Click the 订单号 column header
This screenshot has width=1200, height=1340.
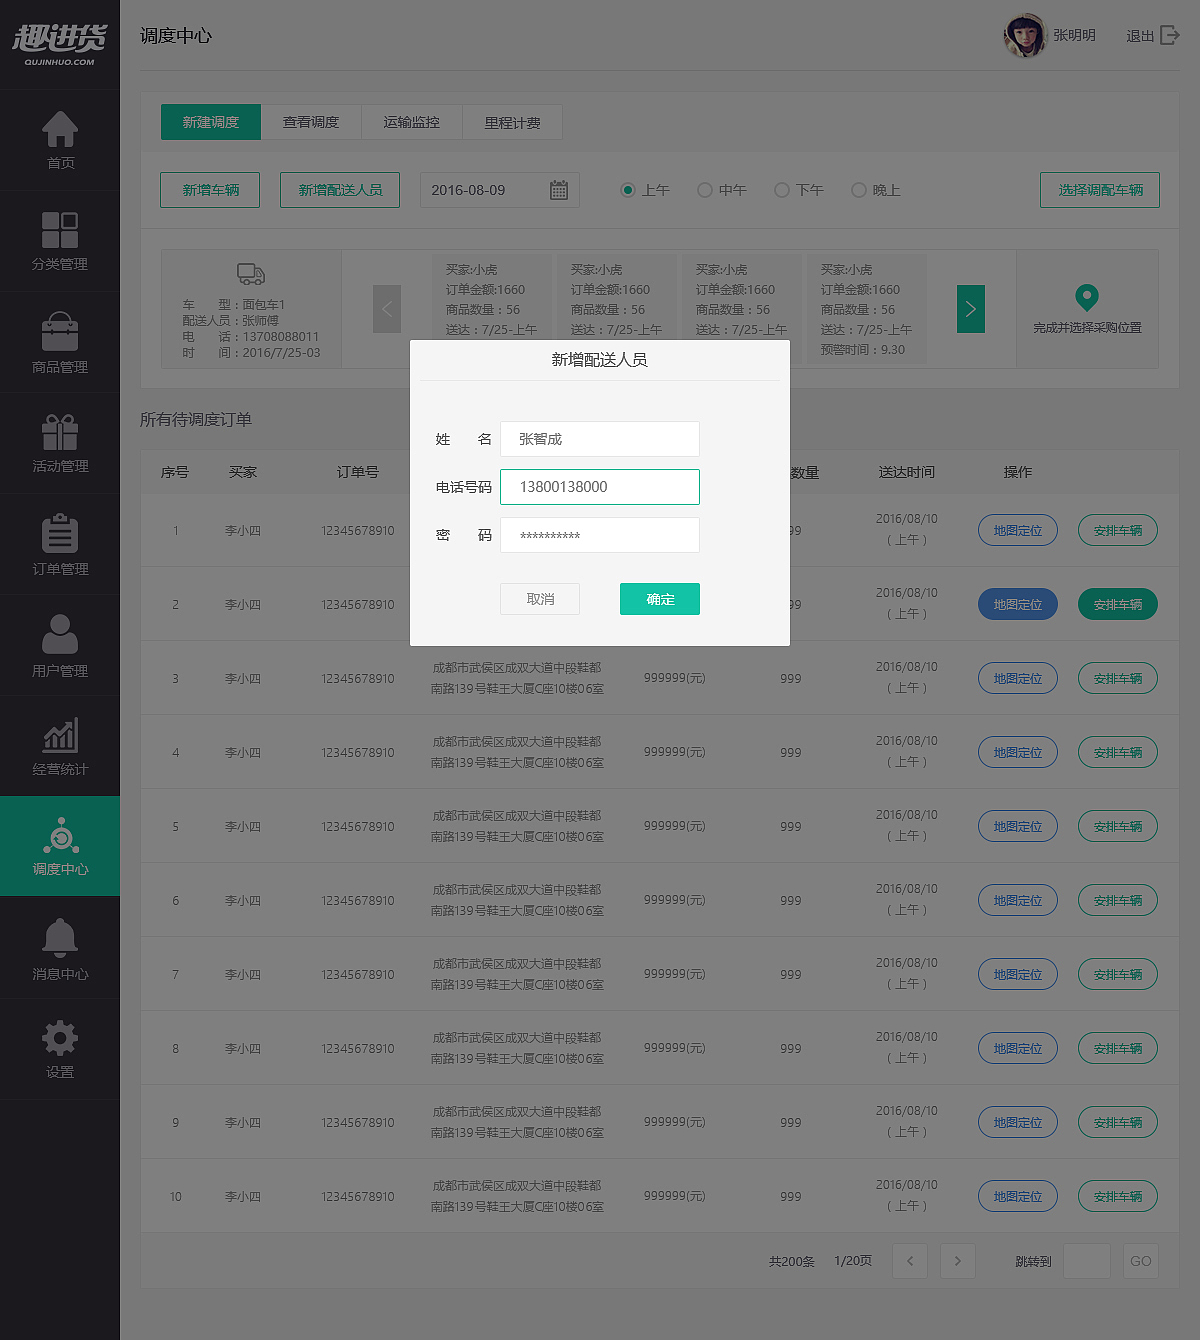[x=358, y=472]
